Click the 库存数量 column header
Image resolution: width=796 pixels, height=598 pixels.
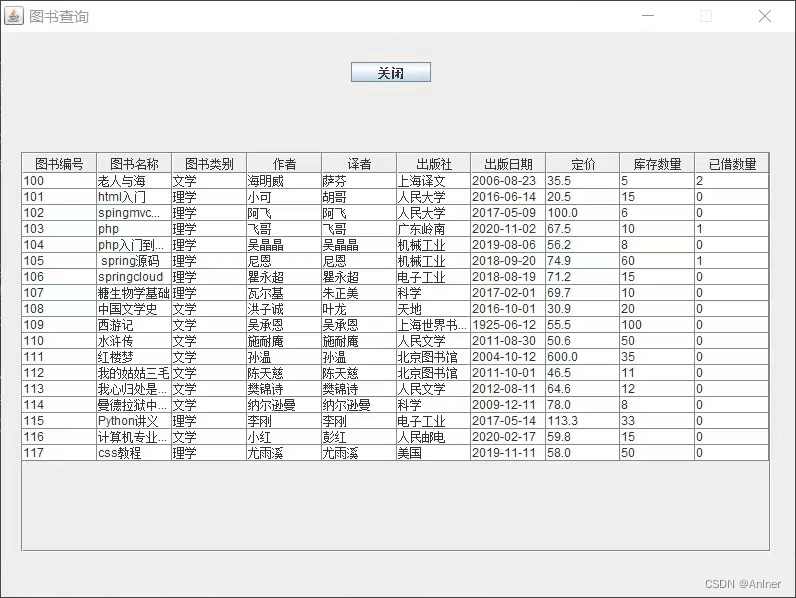(x=657, y=164)
